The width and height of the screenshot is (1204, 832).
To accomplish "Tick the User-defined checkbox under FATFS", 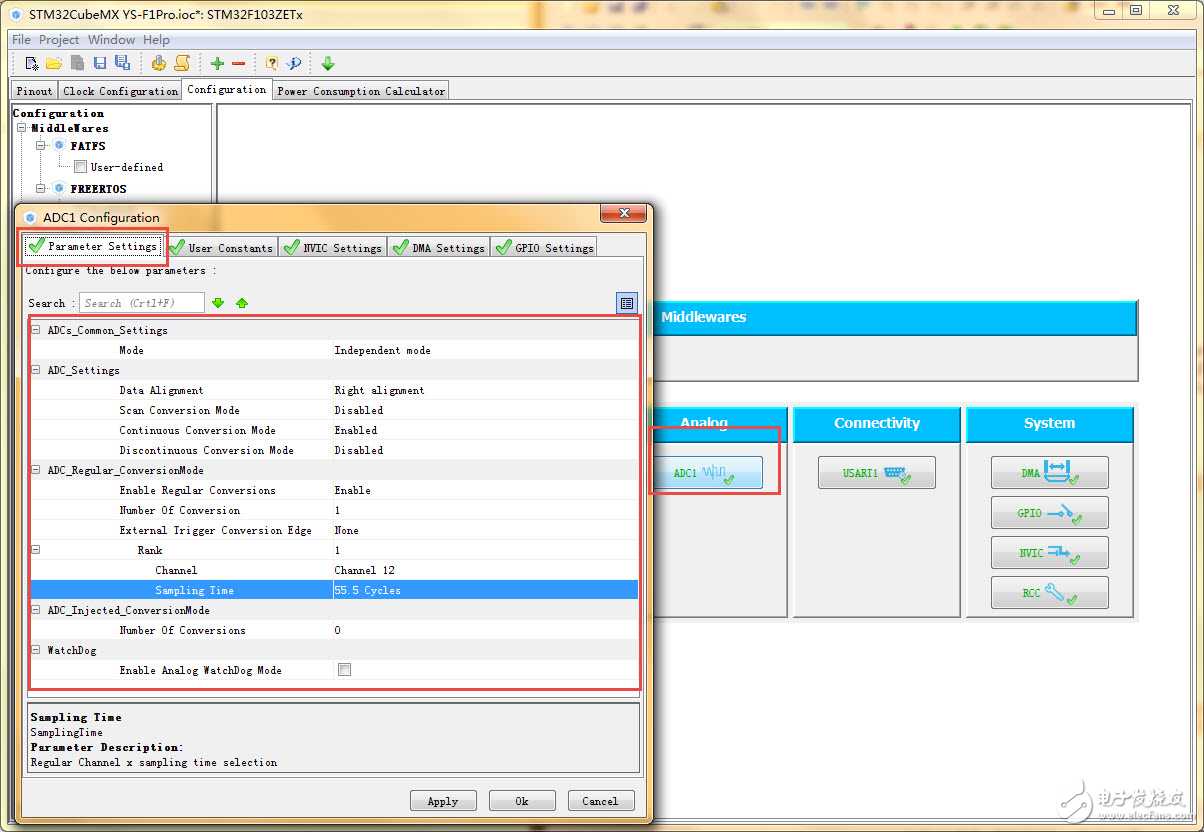I will 80,167.
